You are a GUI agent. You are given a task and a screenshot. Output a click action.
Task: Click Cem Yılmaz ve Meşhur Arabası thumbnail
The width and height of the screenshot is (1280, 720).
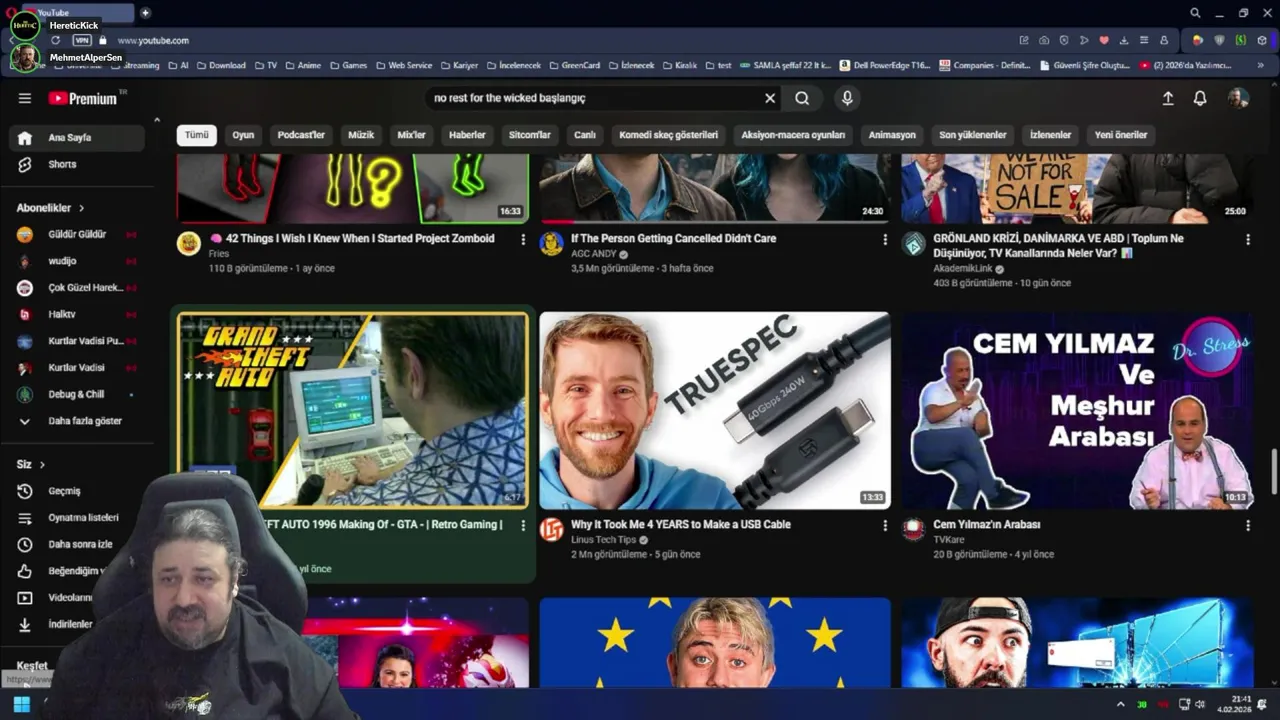[1077, 411]
